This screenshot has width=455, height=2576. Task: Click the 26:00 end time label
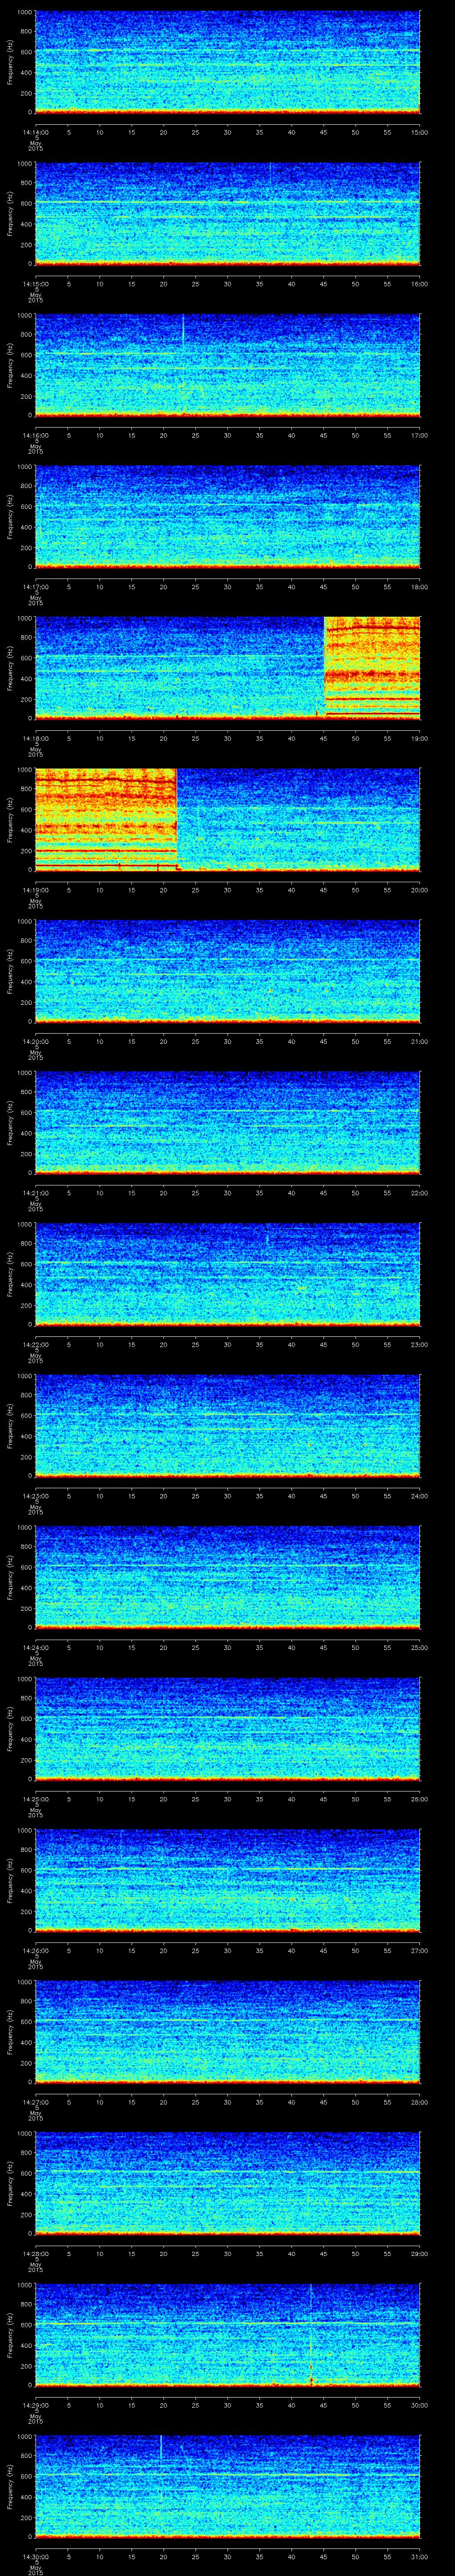pyautogui.click(x=420, y=1798)
